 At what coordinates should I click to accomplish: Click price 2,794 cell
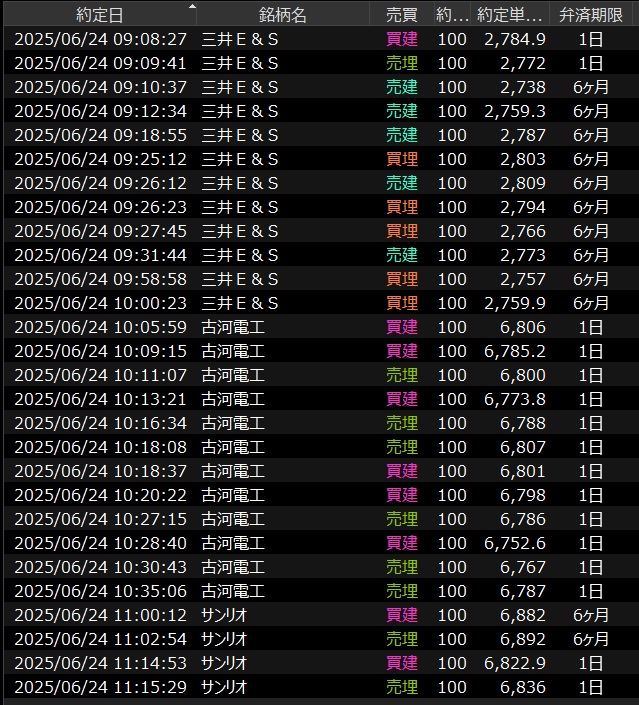tap(523, 207)
